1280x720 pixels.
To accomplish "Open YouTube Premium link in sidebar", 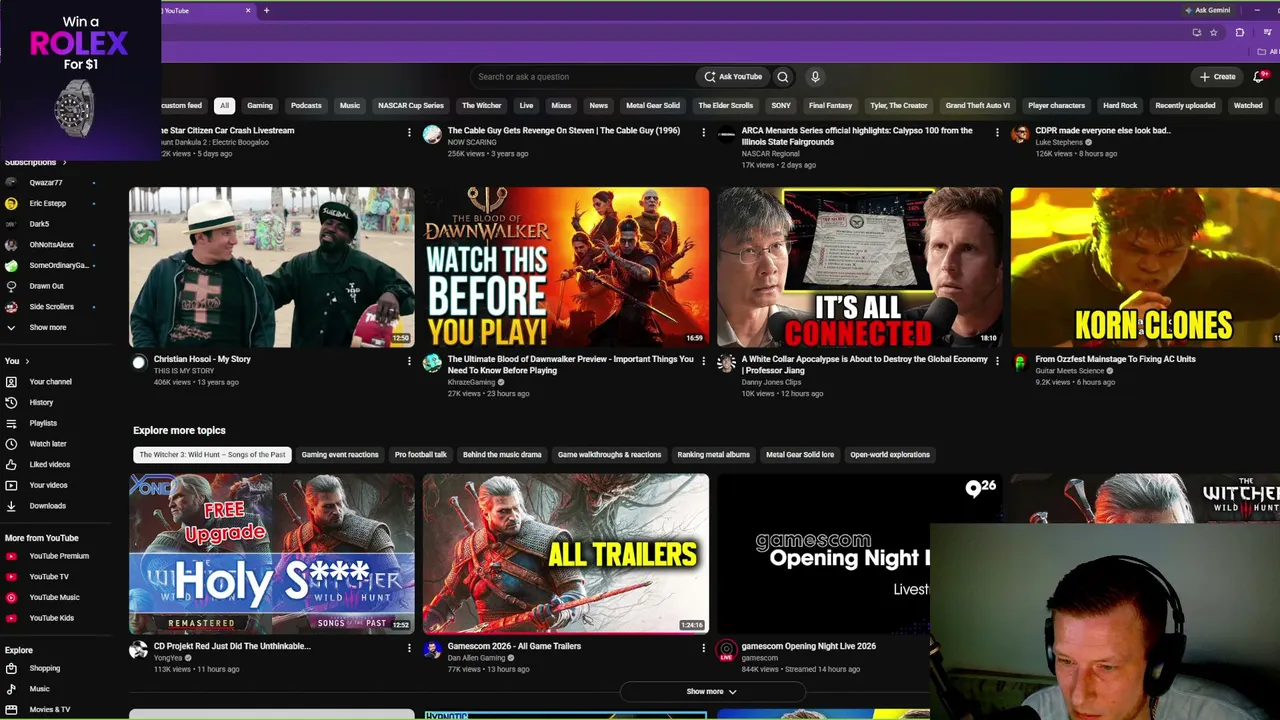I will [58, 556].
